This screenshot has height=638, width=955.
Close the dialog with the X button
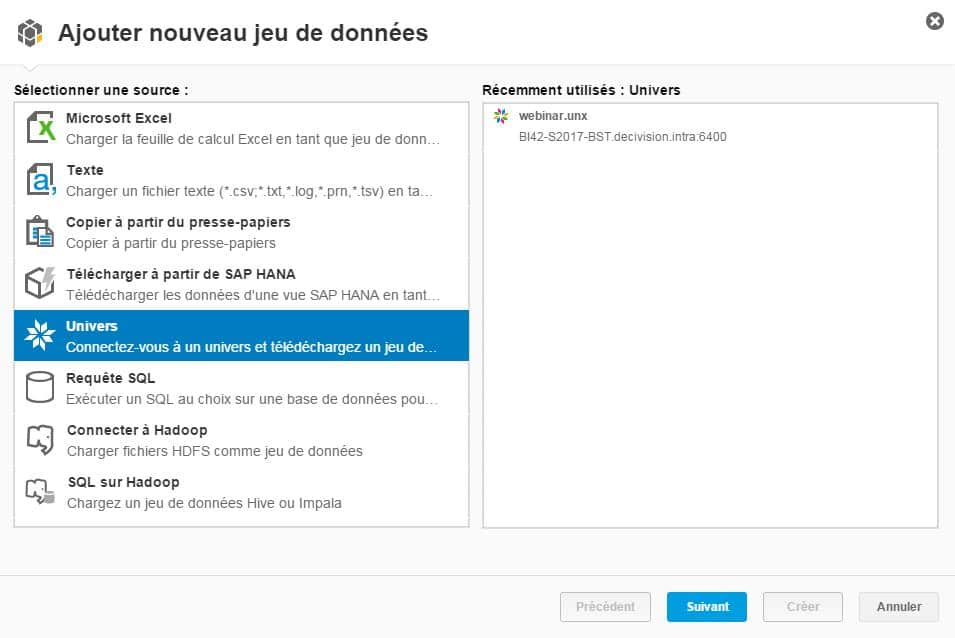pyautogui.click(x=934, y=21)
